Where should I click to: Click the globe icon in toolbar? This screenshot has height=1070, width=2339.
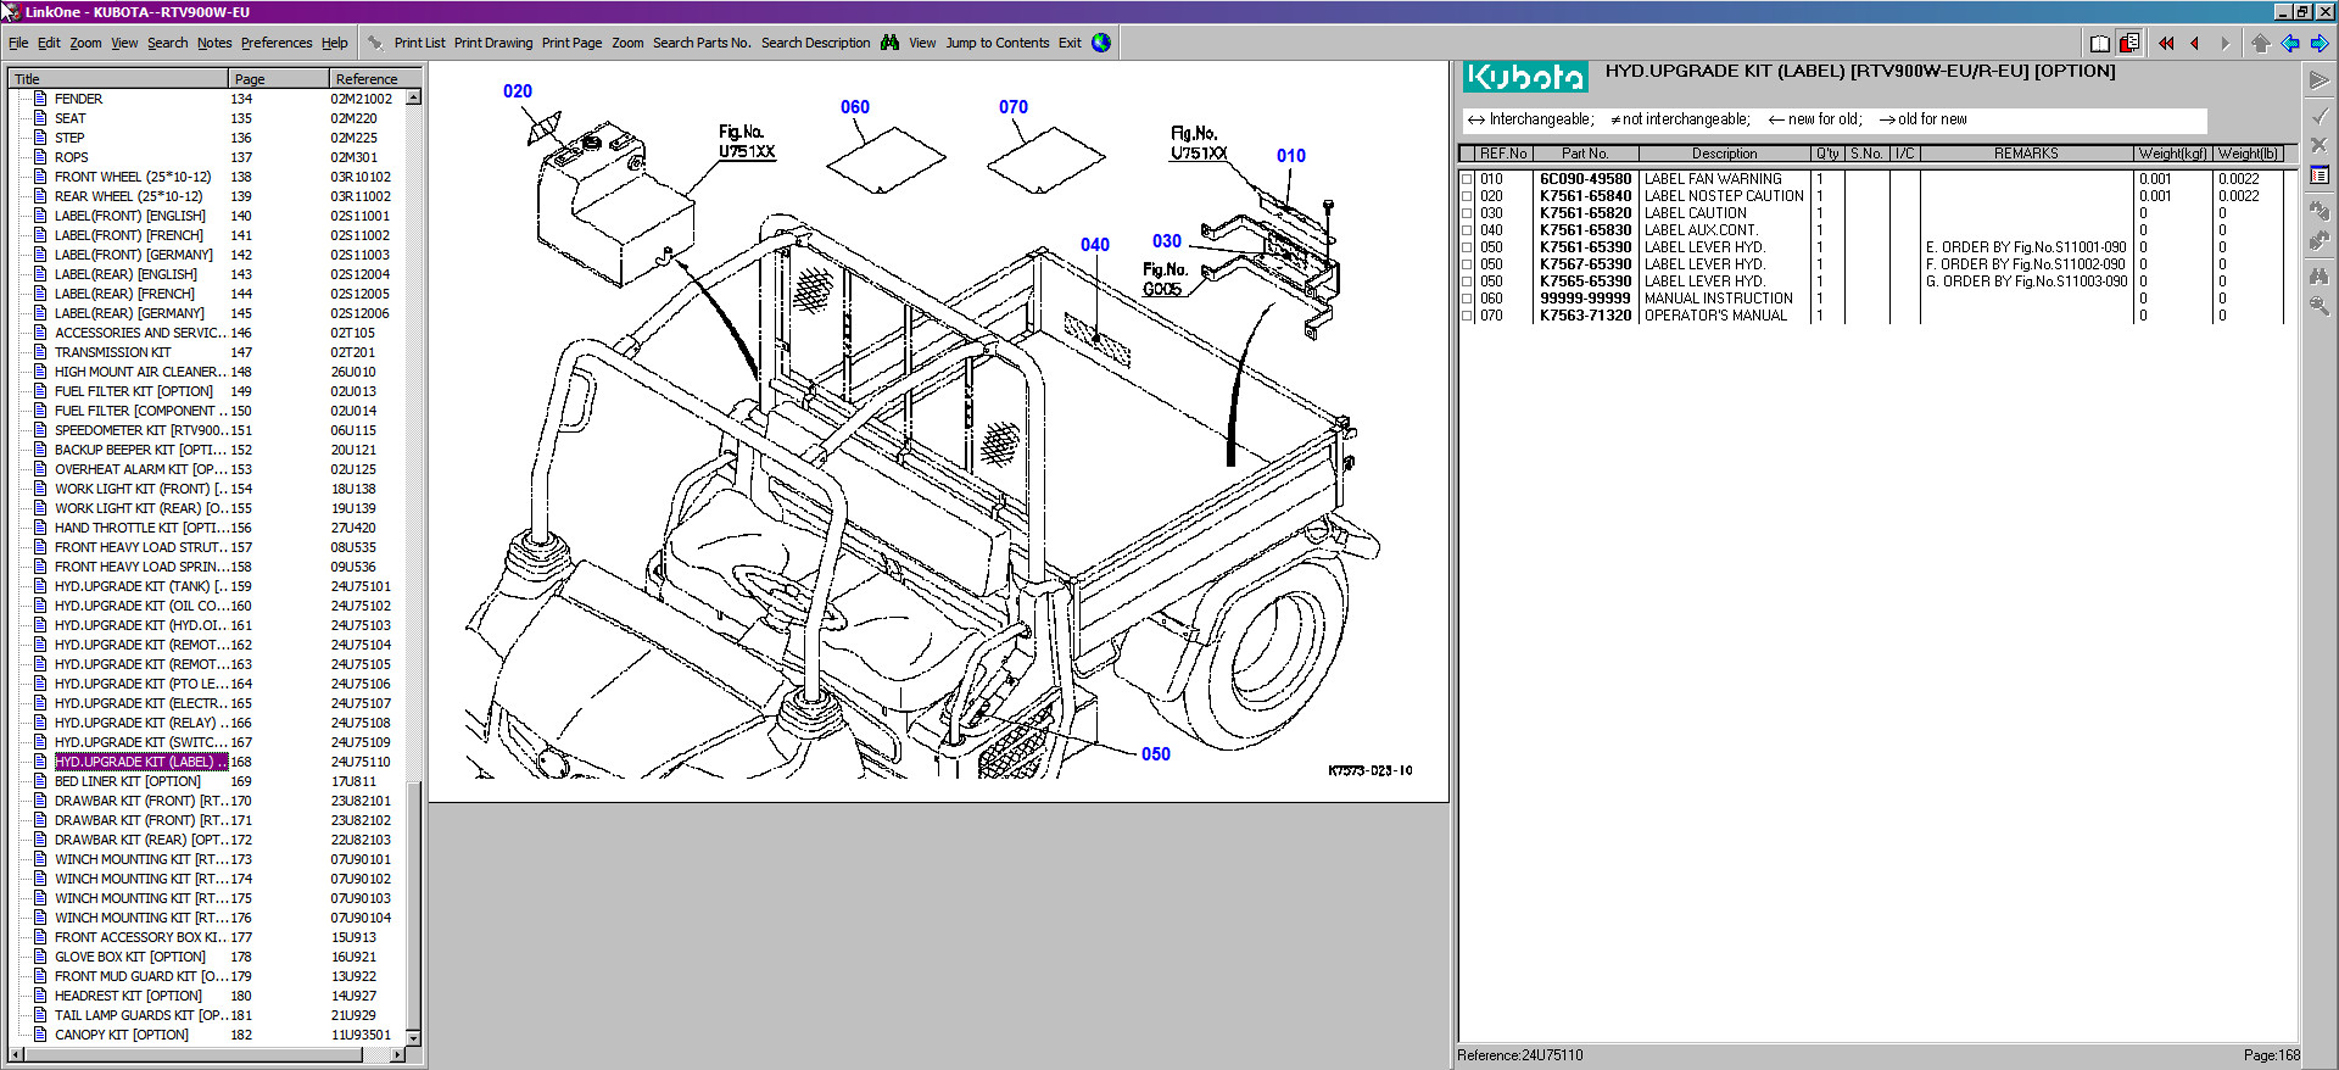pos(1101,43)
